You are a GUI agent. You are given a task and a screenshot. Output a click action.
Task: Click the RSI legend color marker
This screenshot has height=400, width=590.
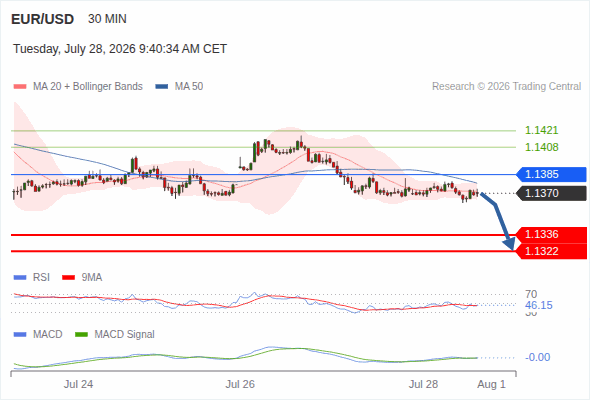click(20, 278)
